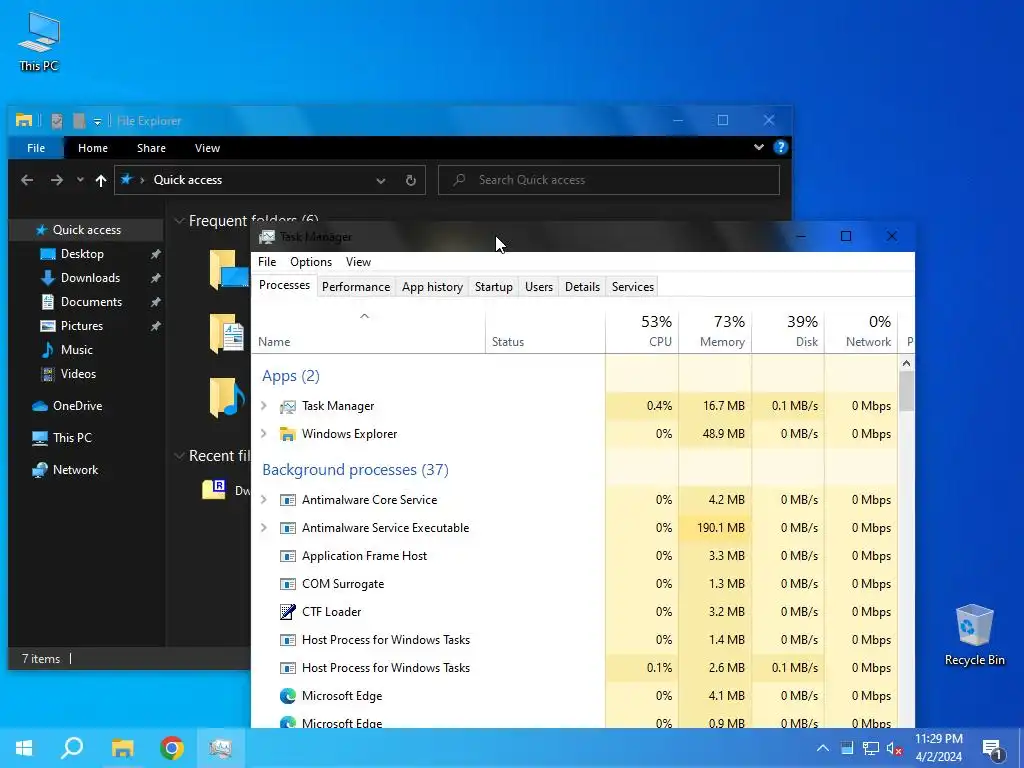Image resolution: width=1024 pixels, height=768 pixels.
Task: Switch to the Performance tab
Action: click(x=356, y=287)
